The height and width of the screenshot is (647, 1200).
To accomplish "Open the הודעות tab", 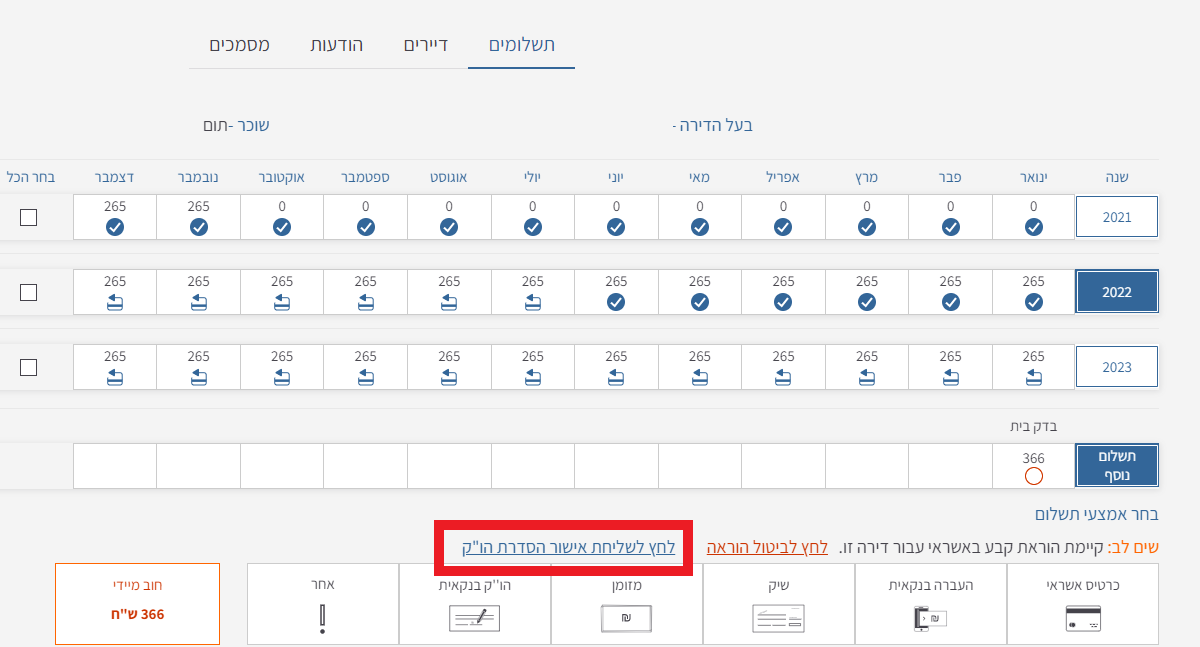I will pos(336,45).
